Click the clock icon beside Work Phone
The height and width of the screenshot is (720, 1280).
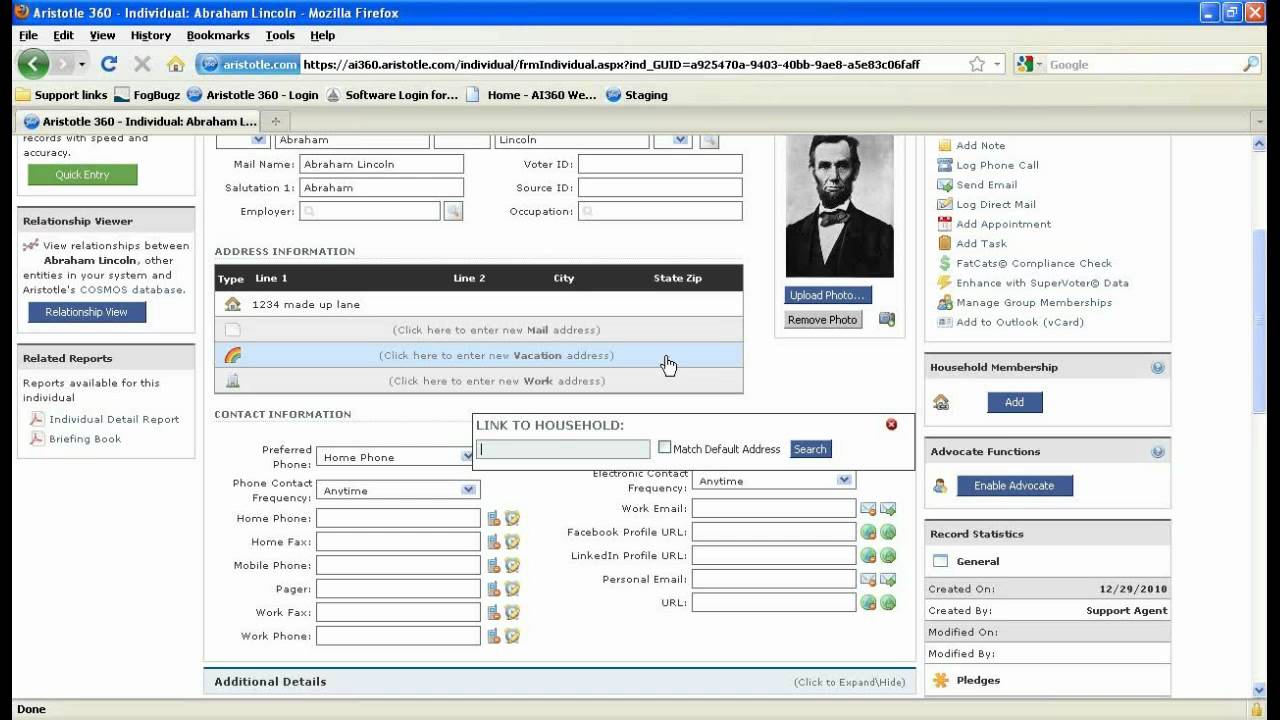click(x=512, y=636)
